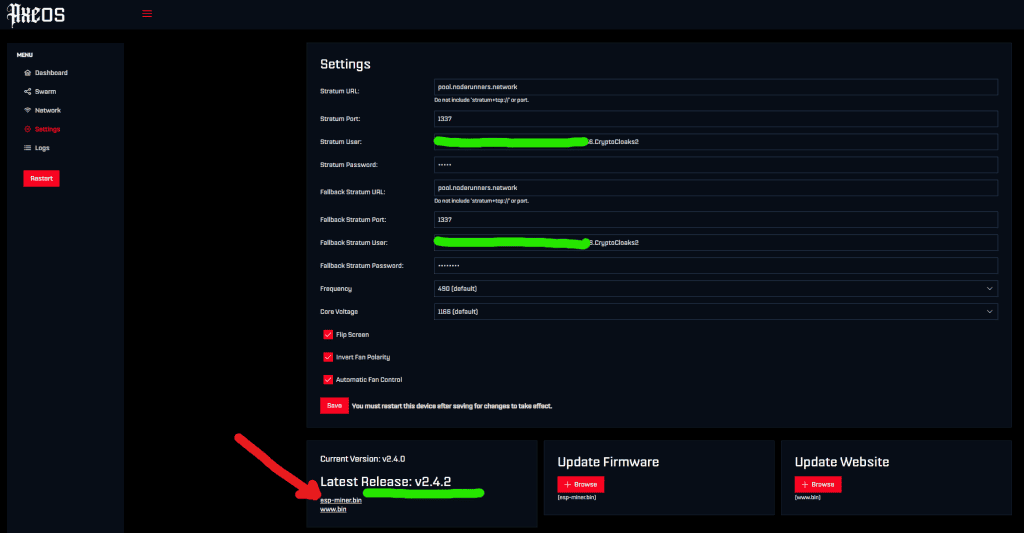The image size is (1024, 533).
Task: Click the Core Voltage dropdown chevron arrow
Action: click(989, 312)
